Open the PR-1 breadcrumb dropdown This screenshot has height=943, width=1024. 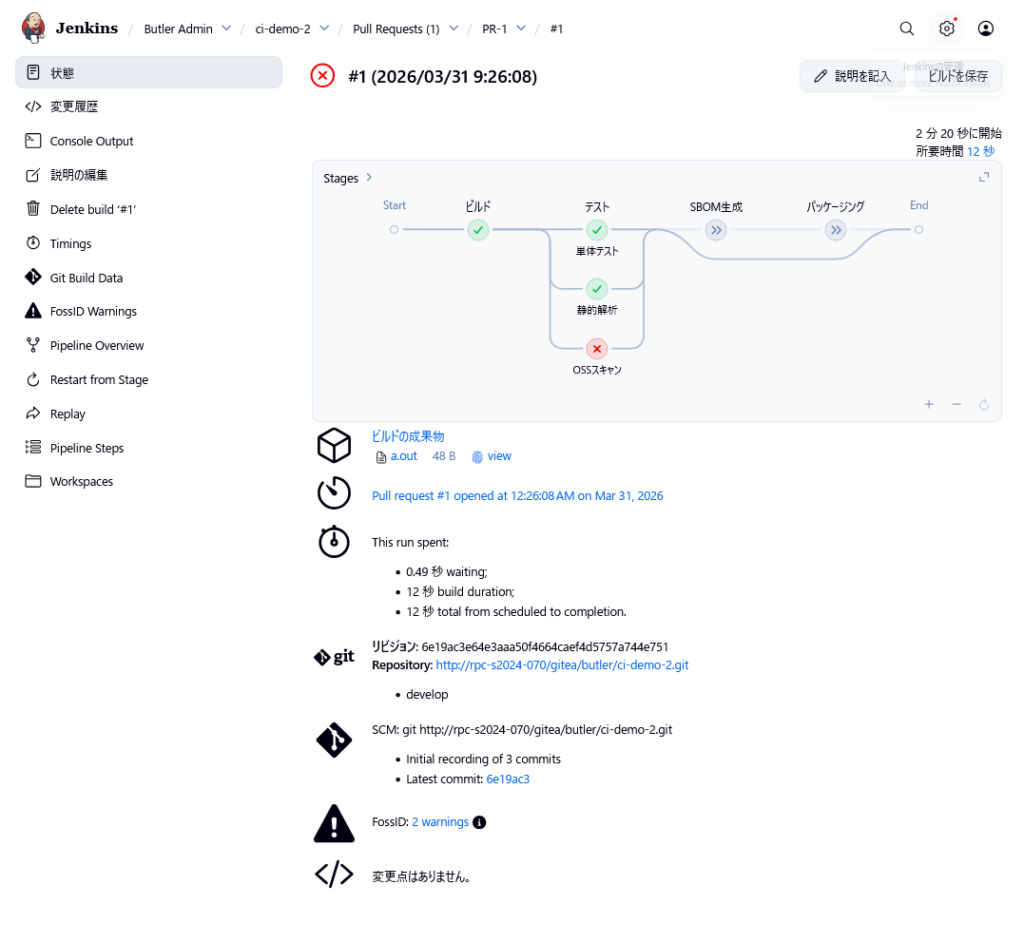520,29
